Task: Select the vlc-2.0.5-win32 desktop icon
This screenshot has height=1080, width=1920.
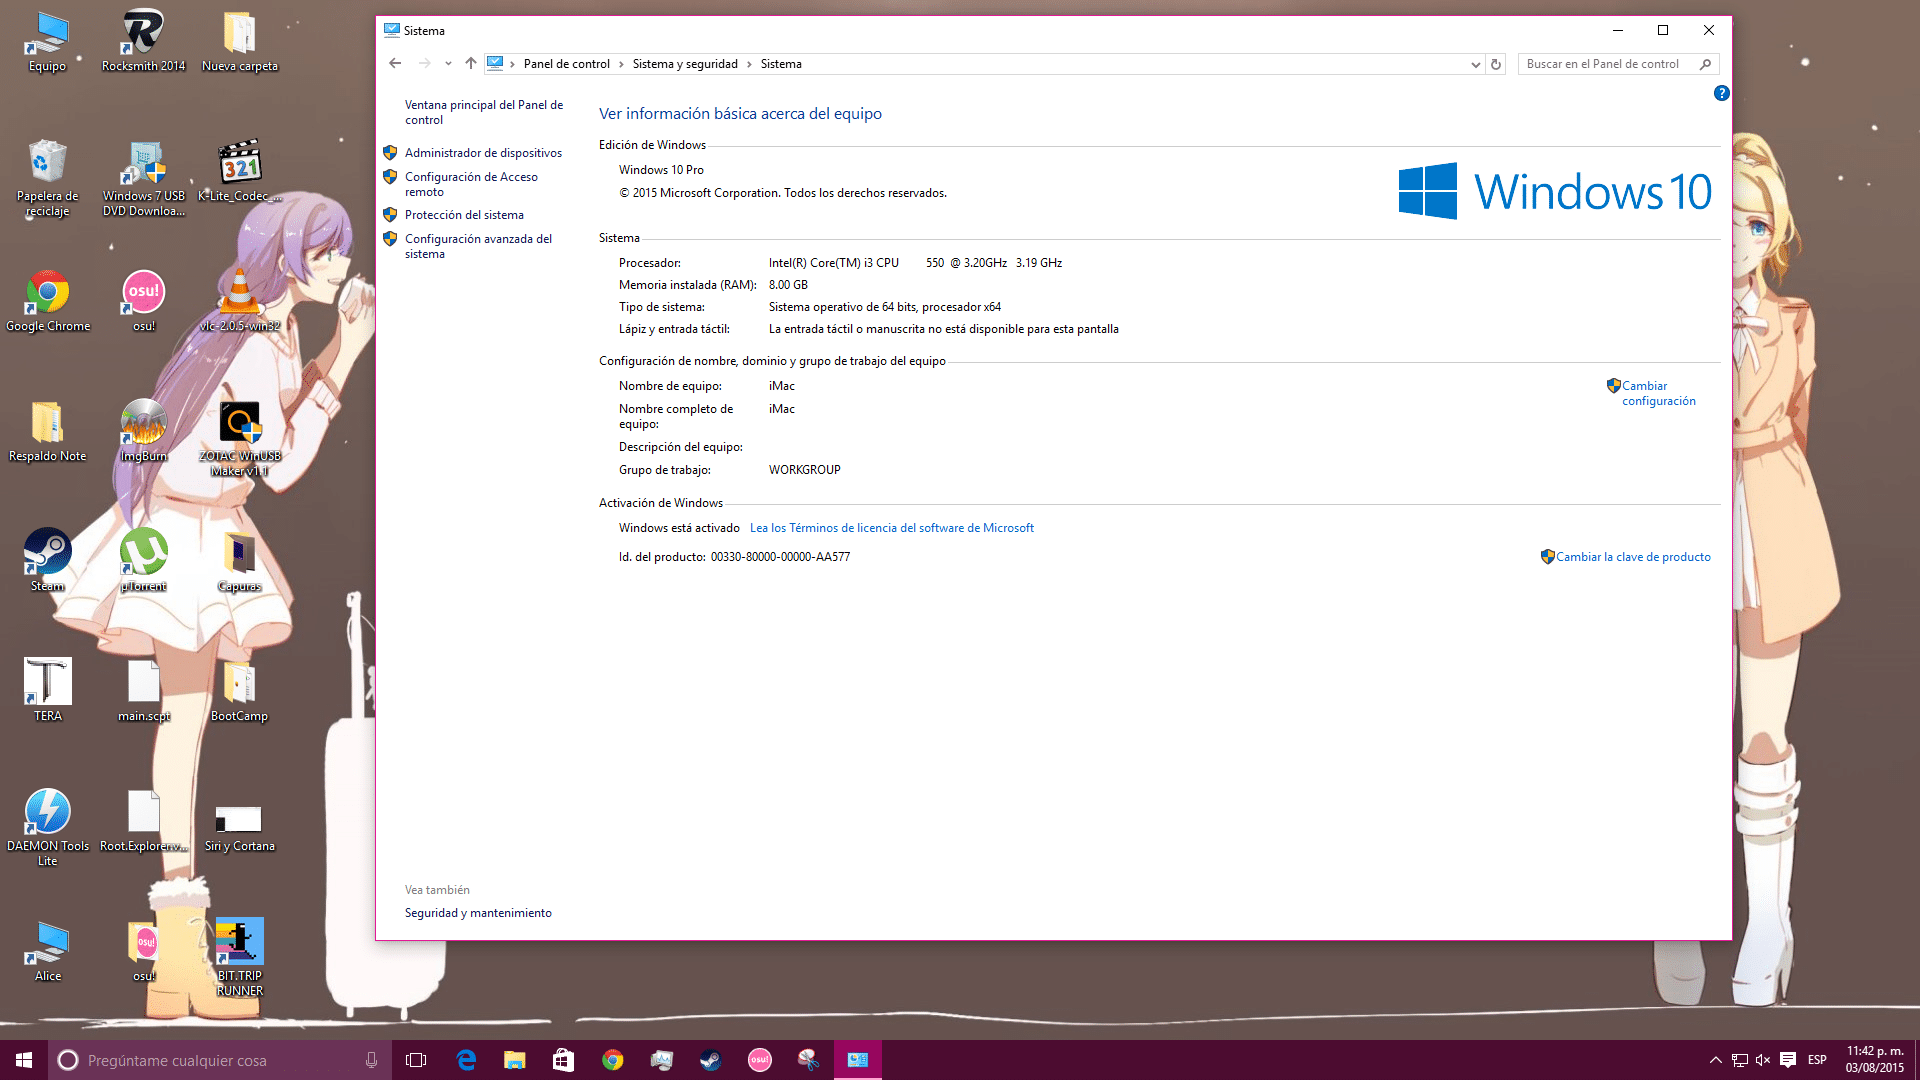Action: (x=239, y=301)
